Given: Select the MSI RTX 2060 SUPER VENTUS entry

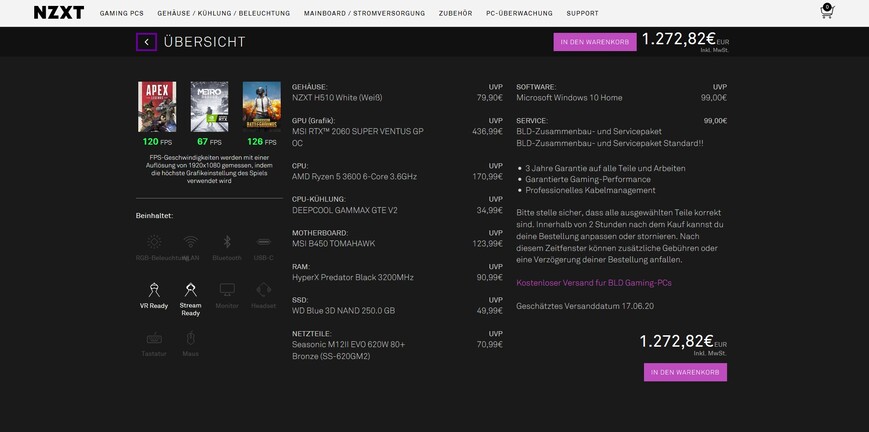Looking at the screenshot, I should (357, 137).
